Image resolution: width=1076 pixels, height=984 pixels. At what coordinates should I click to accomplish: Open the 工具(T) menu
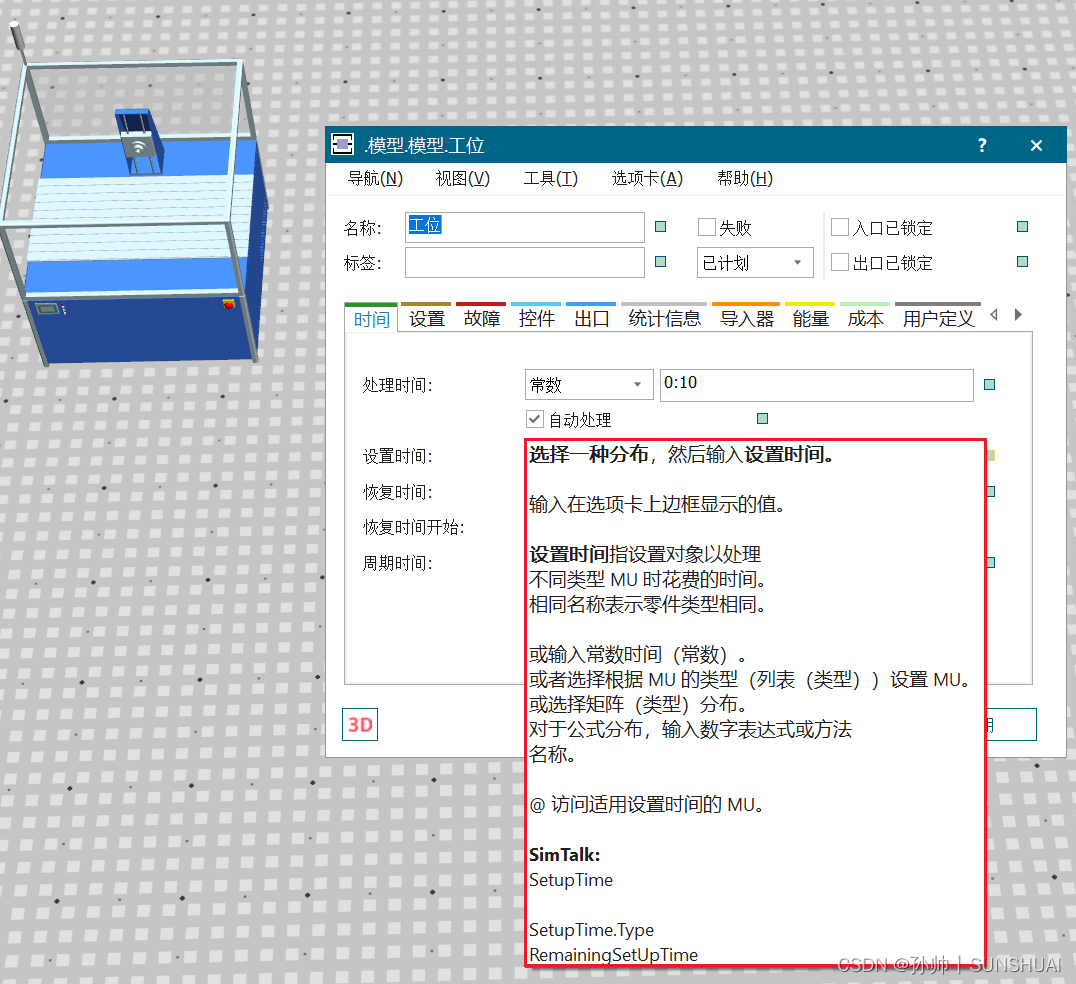point(550,178)
